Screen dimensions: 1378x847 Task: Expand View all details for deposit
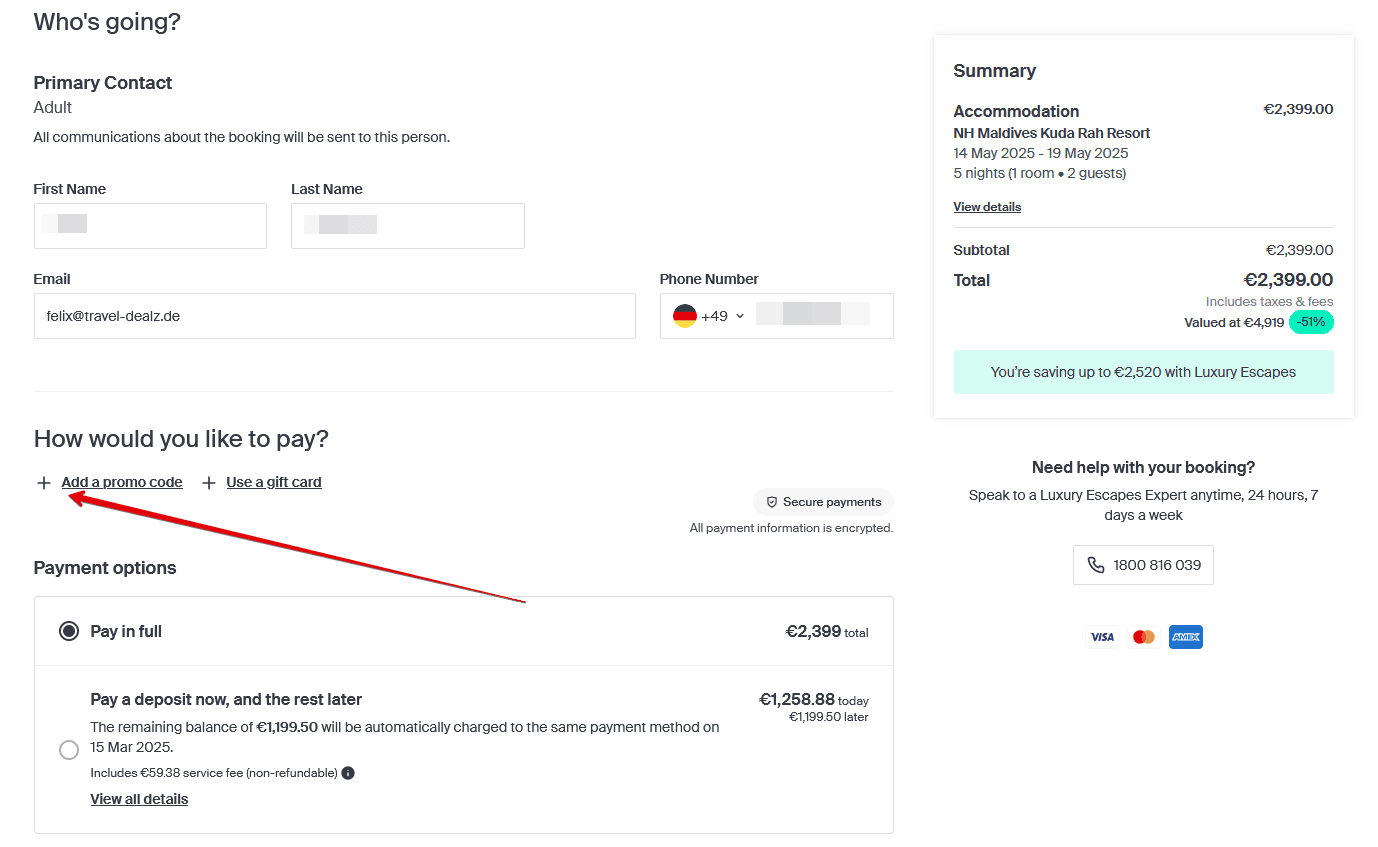139,799
